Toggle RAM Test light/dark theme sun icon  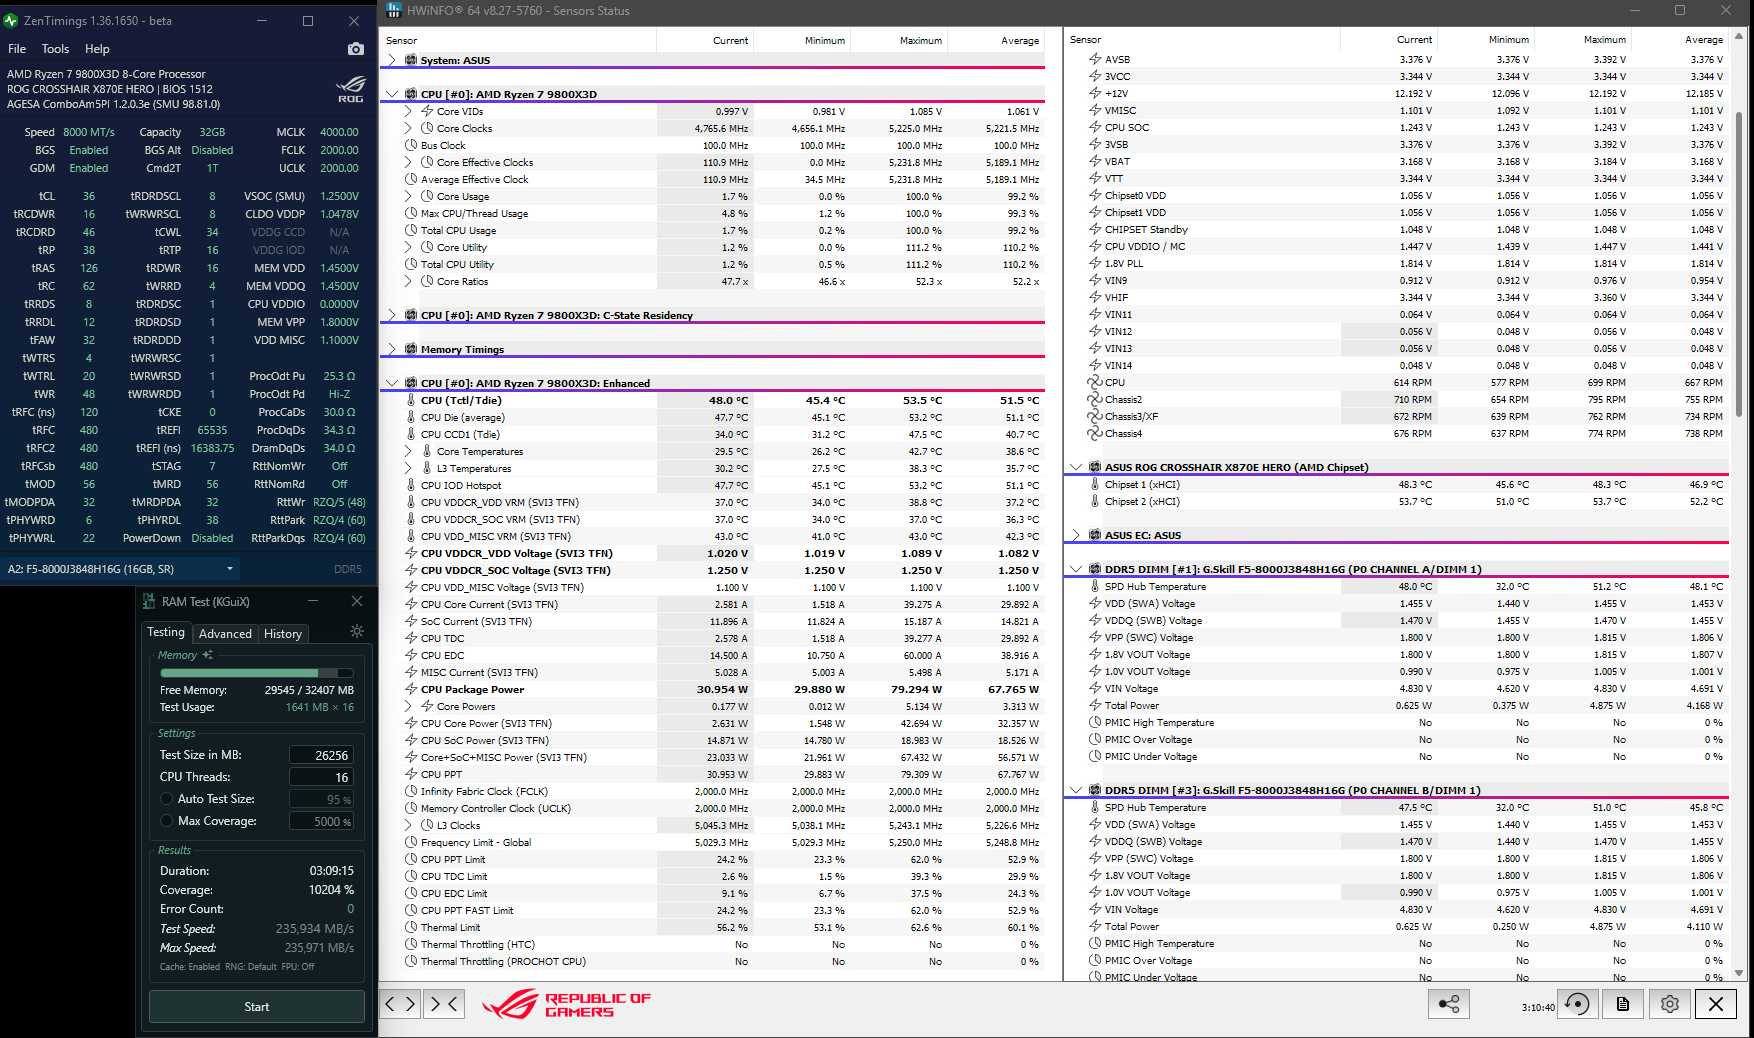[x=357, y=631]
